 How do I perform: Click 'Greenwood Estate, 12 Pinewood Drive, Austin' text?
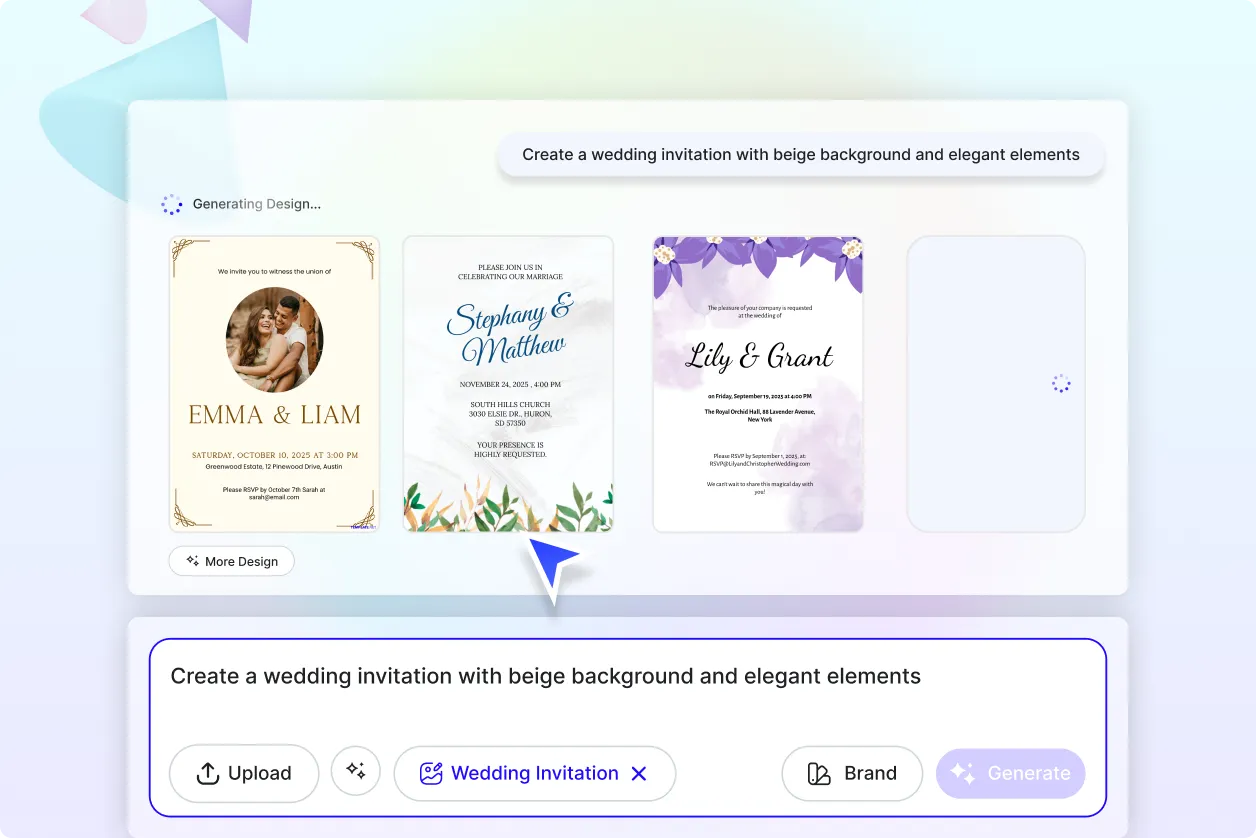[x=274, y=466]
